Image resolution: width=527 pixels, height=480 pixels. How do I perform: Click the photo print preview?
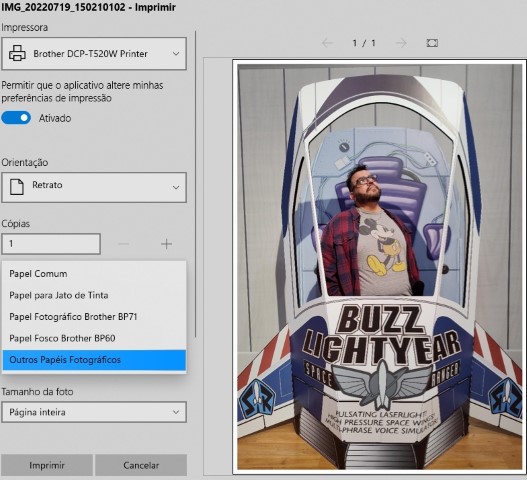coord(379,267)
